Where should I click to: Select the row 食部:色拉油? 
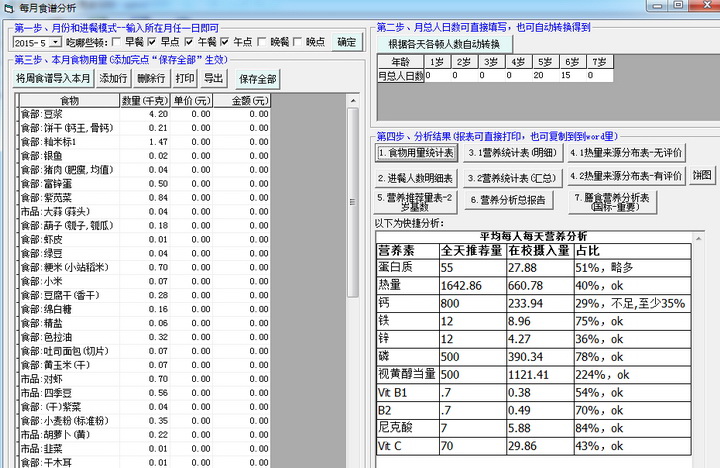[145, 337]
